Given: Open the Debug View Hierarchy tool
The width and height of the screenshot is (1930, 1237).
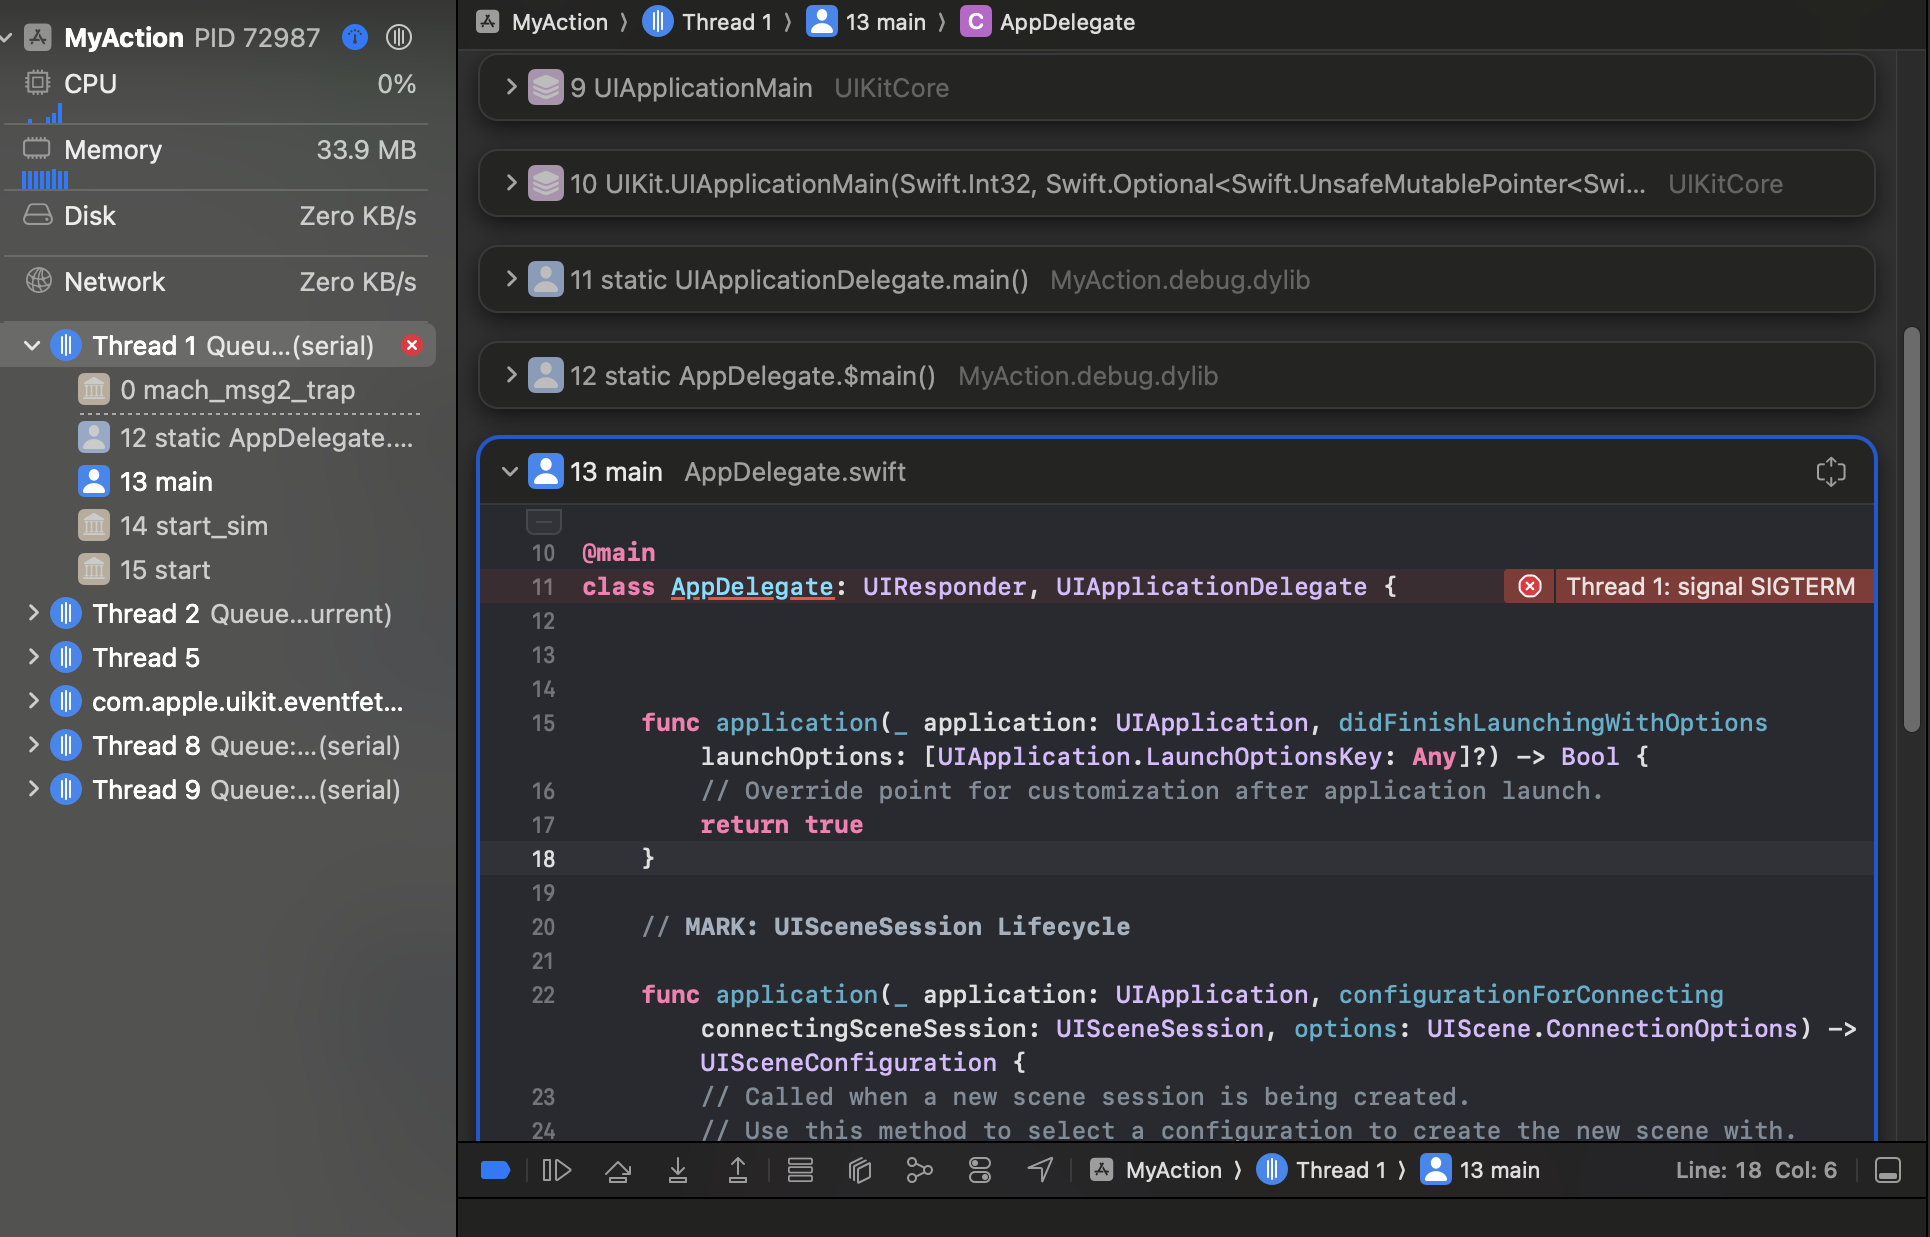Looking at the screenshot, I should pyautogui.click(x=860, y=1170).
